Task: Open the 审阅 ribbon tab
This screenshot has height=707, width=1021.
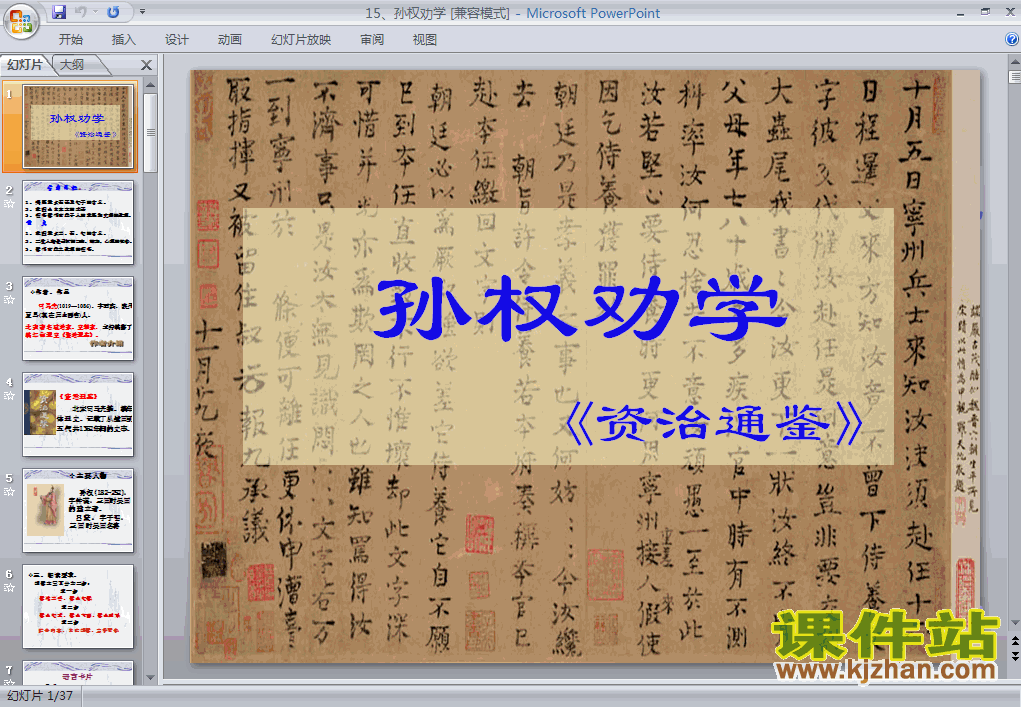Action: coord(372,40)
